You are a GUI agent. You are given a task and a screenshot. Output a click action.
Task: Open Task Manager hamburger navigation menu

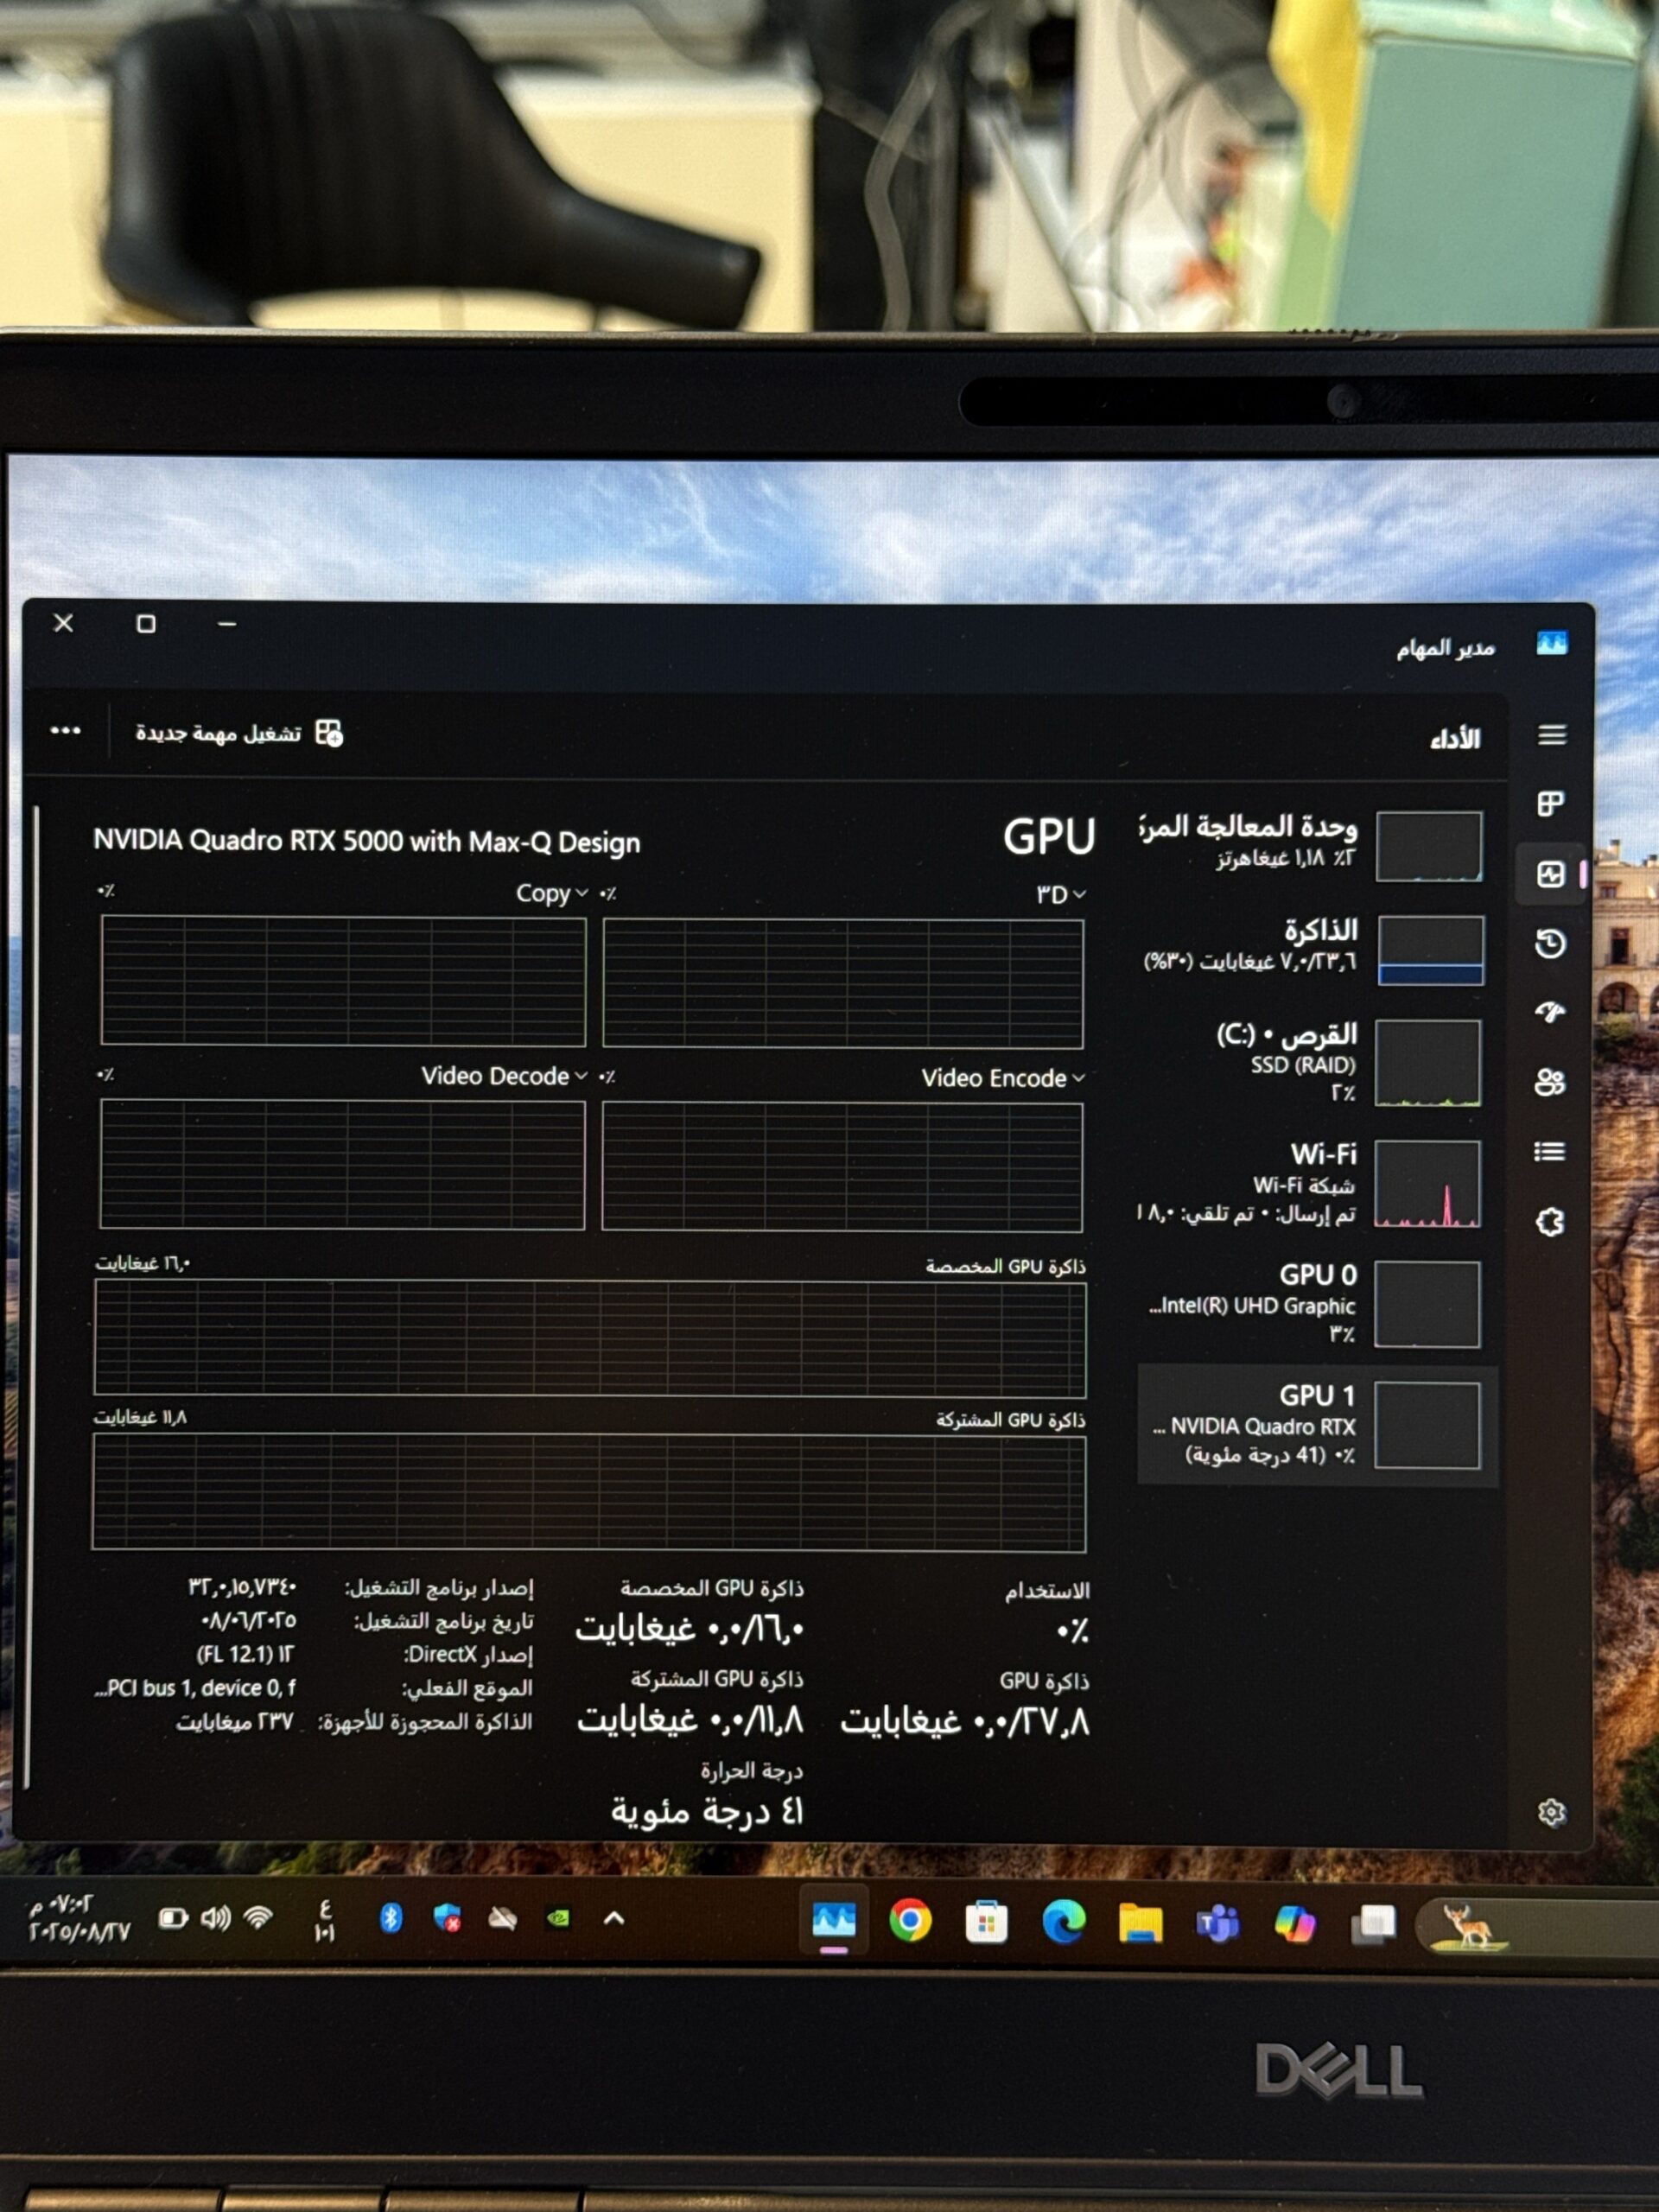coord(1551,736)
